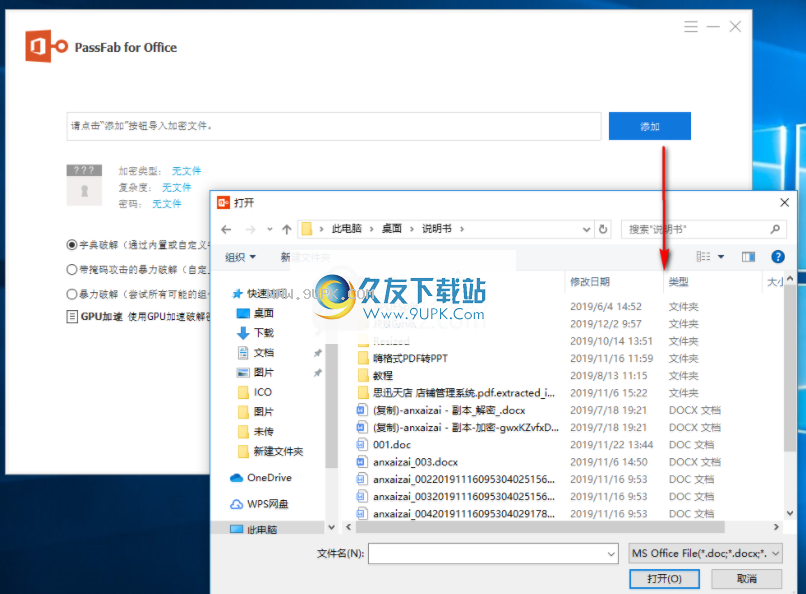The height and width of the screenshot is (594, 806).
Task: Open the recent locations dropdown arrow
Action: tap(269, 229)
